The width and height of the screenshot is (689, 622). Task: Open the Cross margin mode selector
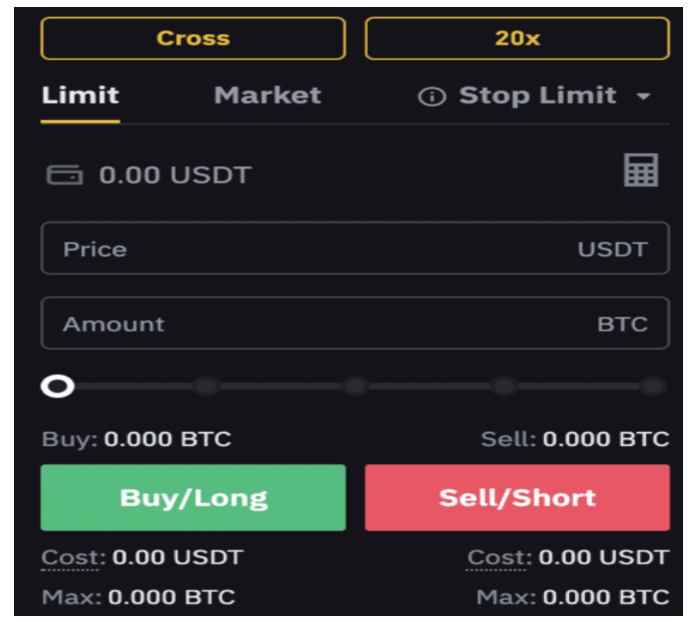coord(193,38)
